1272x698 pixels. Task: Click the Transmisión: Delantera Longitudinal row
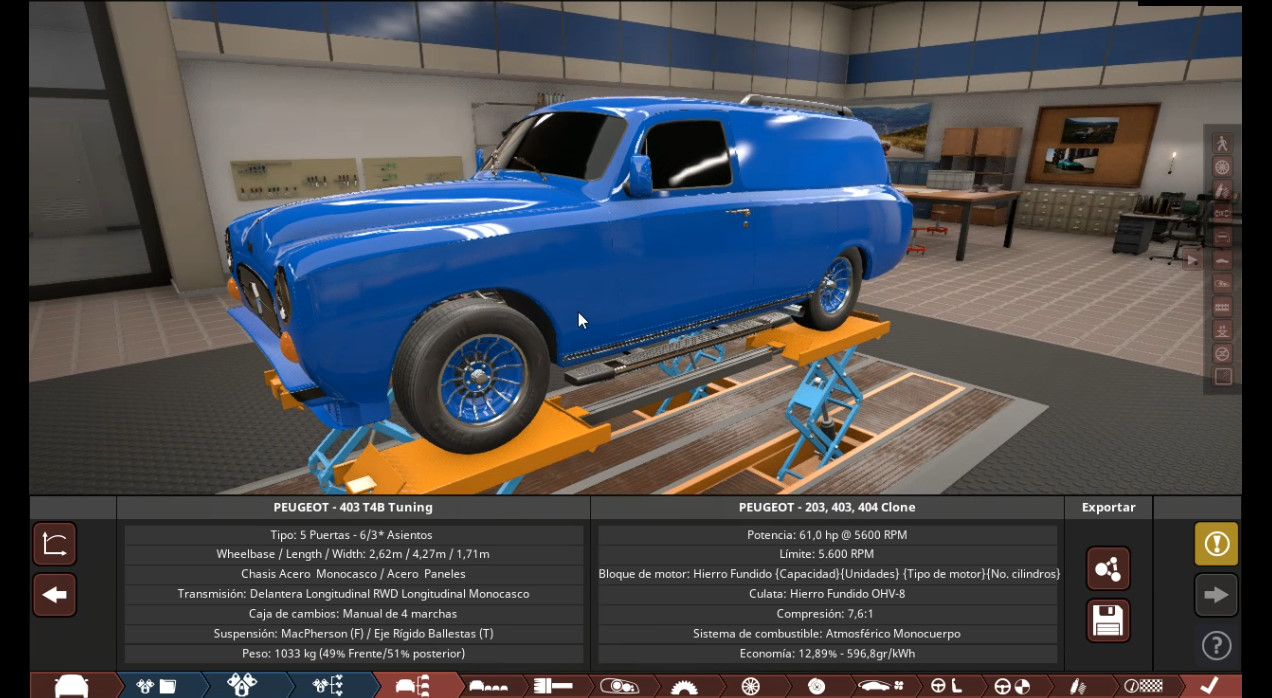(x=353, y=594)
